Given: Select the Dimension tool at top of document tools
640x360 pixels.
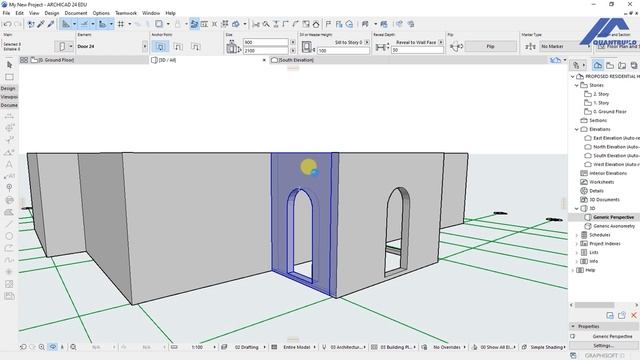Looking at the screenshot, I should tap(9, 116).
